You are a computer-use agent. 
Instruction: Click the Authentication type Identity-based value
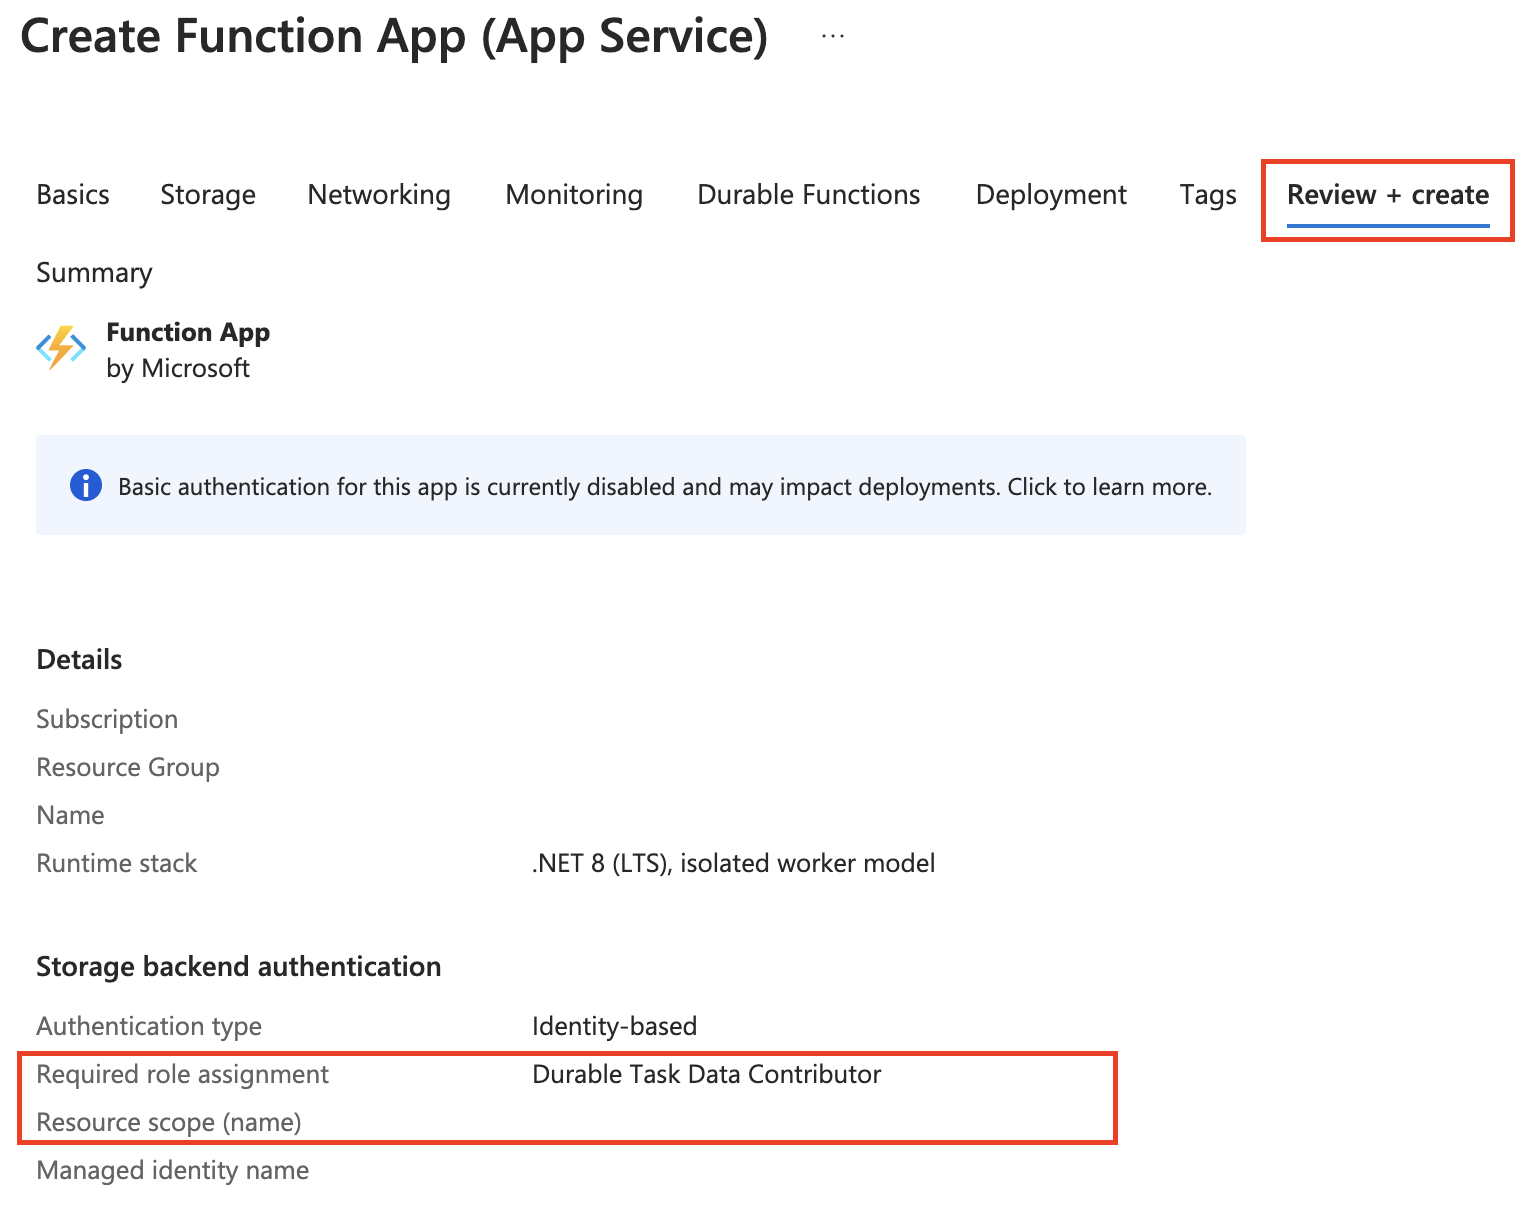614,1026
